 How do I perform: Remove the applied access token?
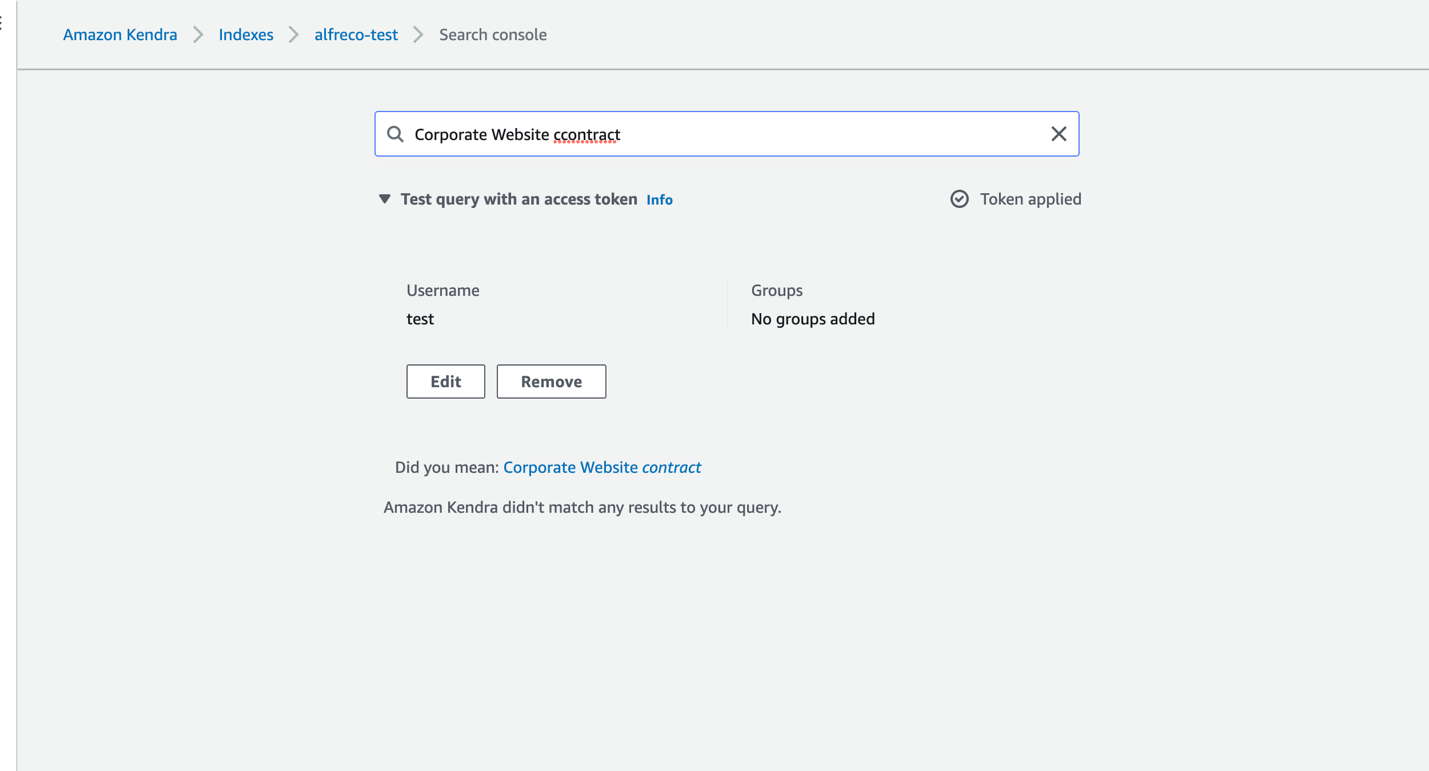(x=551, y=381)
